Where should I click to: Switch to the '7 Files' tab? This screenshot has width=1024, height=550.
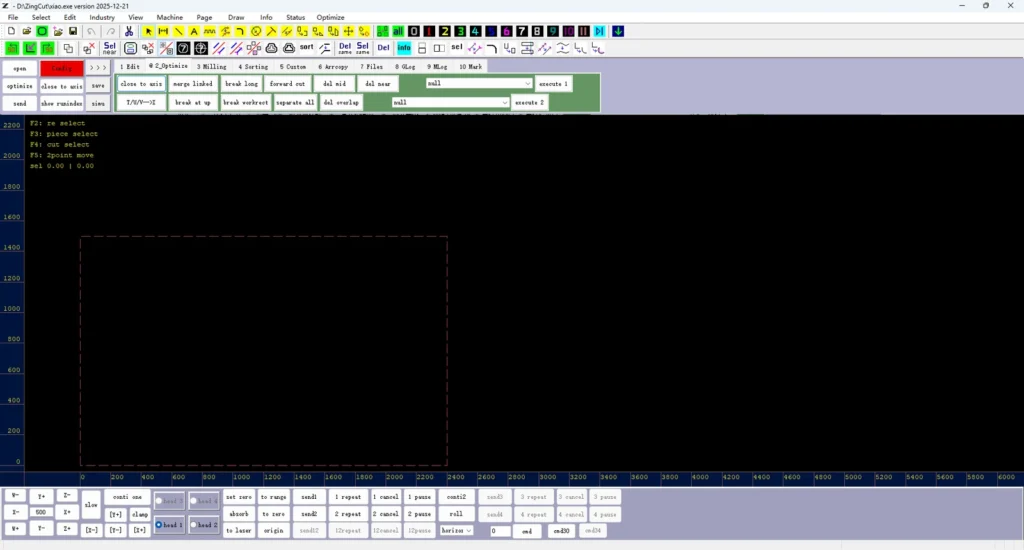point(372,67)
